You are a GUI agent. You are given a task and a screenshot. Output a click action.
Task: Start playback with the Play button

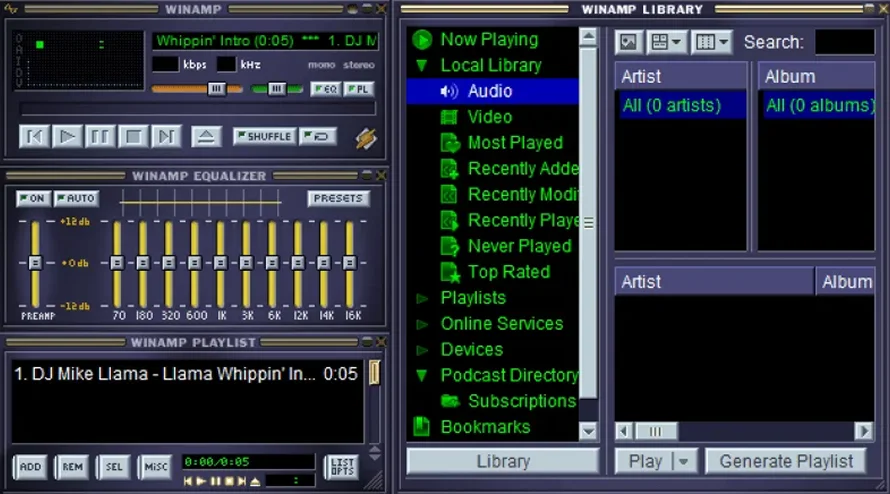pyautogui.click(x=67, y=136)
